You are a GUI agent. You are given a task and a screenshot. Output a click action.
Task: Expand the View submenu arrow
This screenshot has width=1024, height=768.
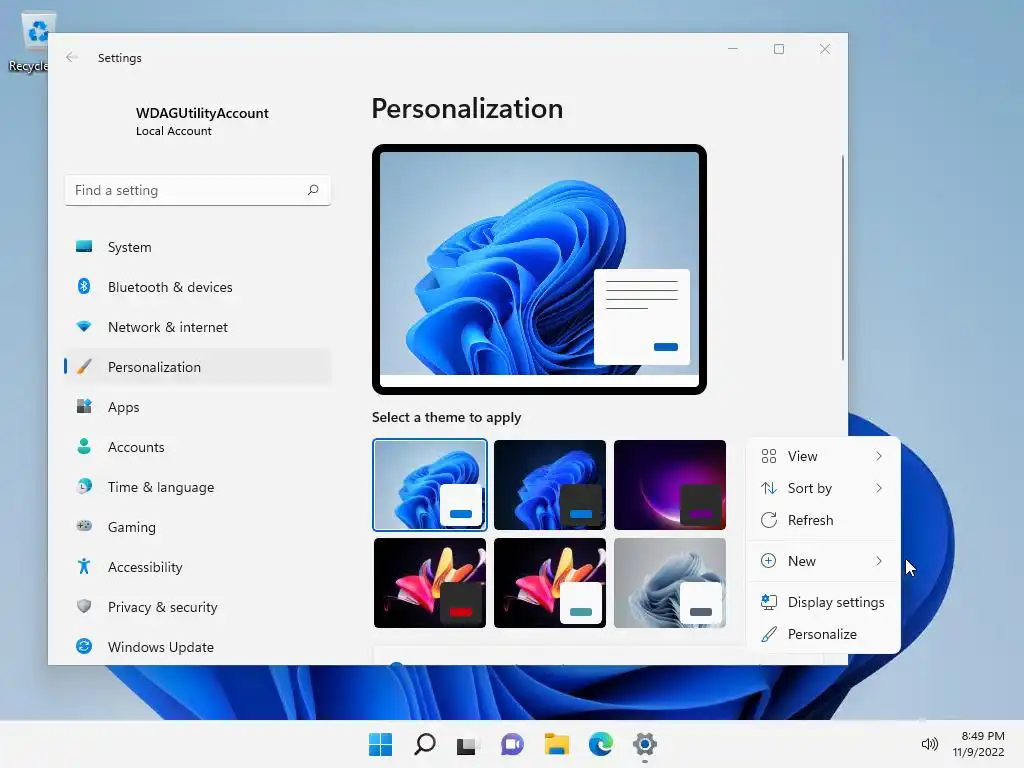pos(879,456)
